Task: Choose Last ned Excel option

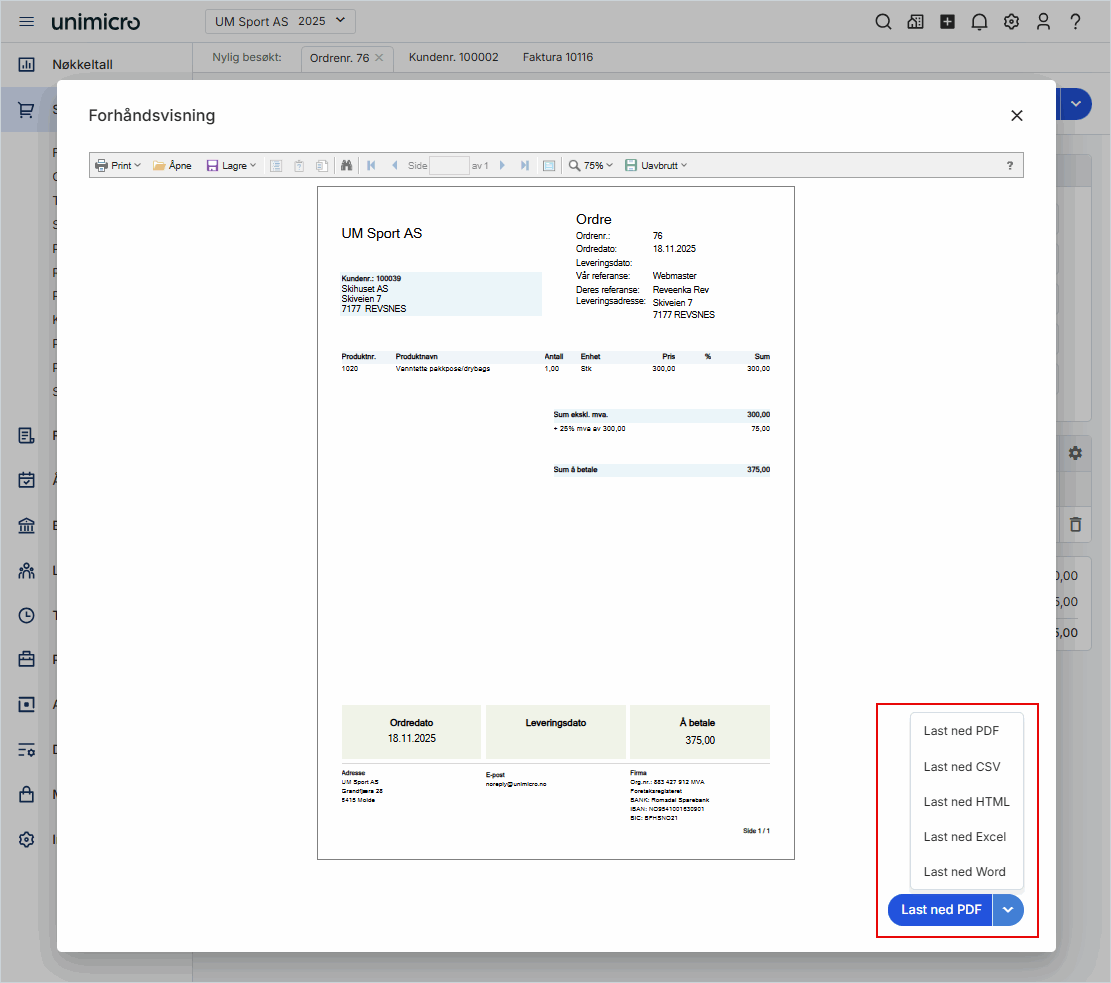Action: pyautogui.click(x=965, y=837)
